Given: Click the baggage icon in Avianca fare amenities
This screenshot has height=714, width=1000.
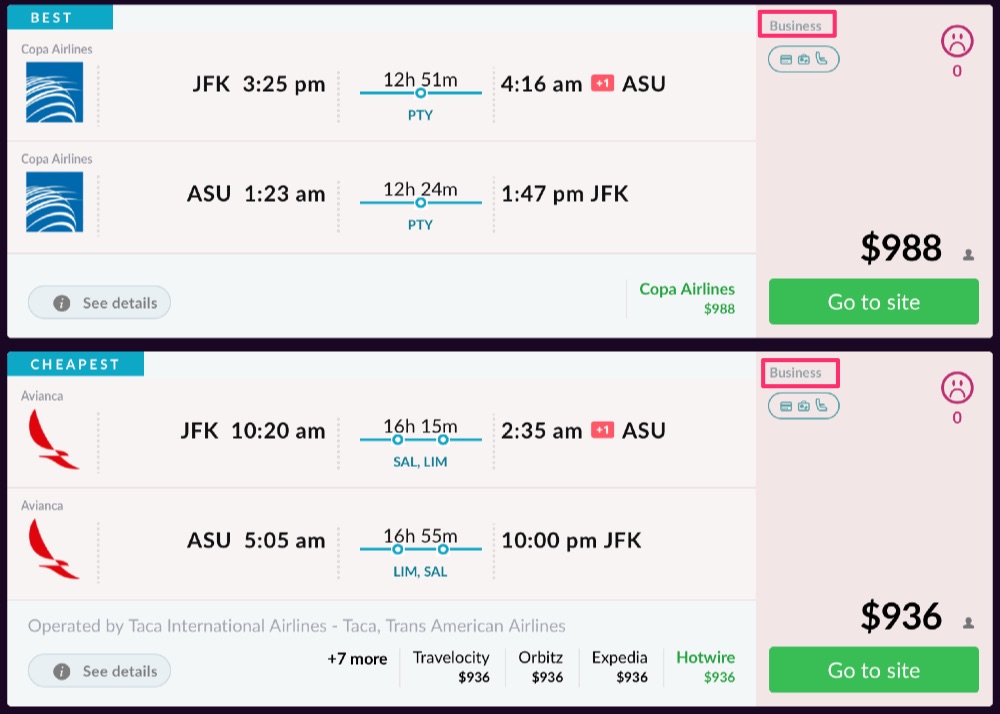Looking at the screenshot, I should (803, 406).
